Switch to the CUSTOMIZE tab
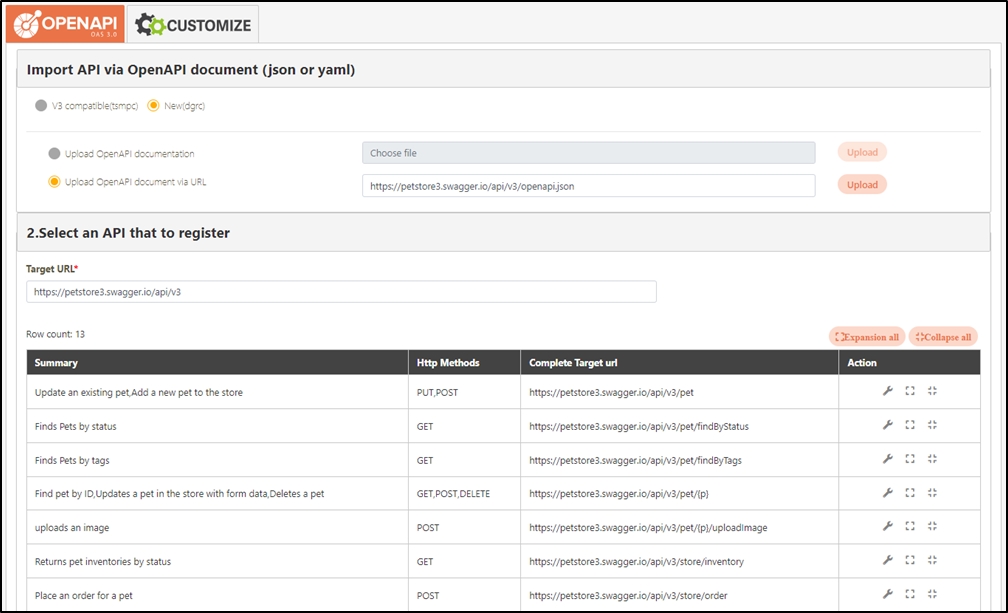Viewport: 1008px width, 613px height. coord(193,25)
